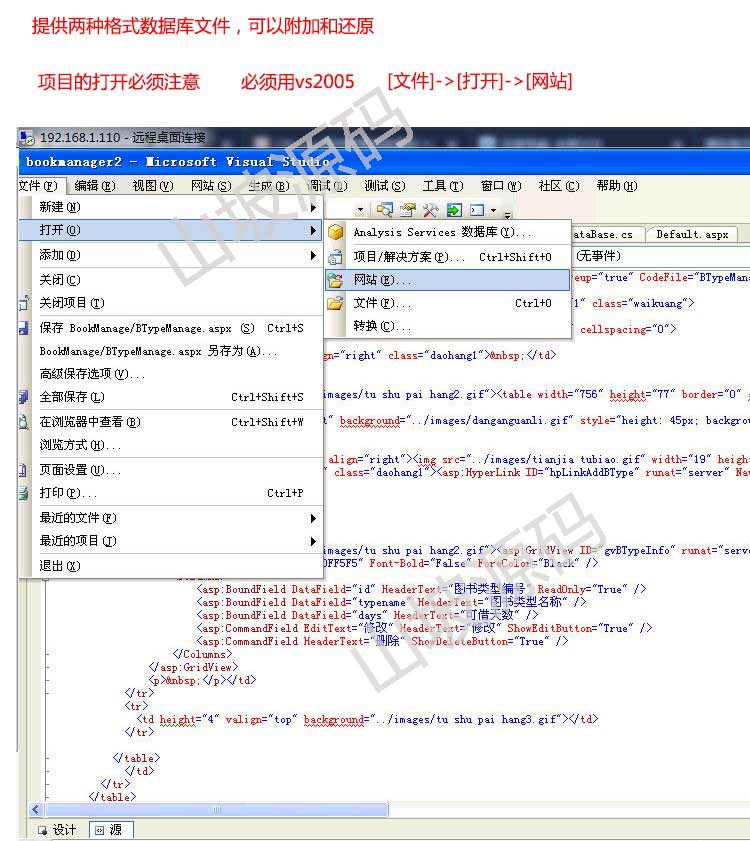Switch to 源 source view
Screen dimensions: 750x841
pos(110,830)
